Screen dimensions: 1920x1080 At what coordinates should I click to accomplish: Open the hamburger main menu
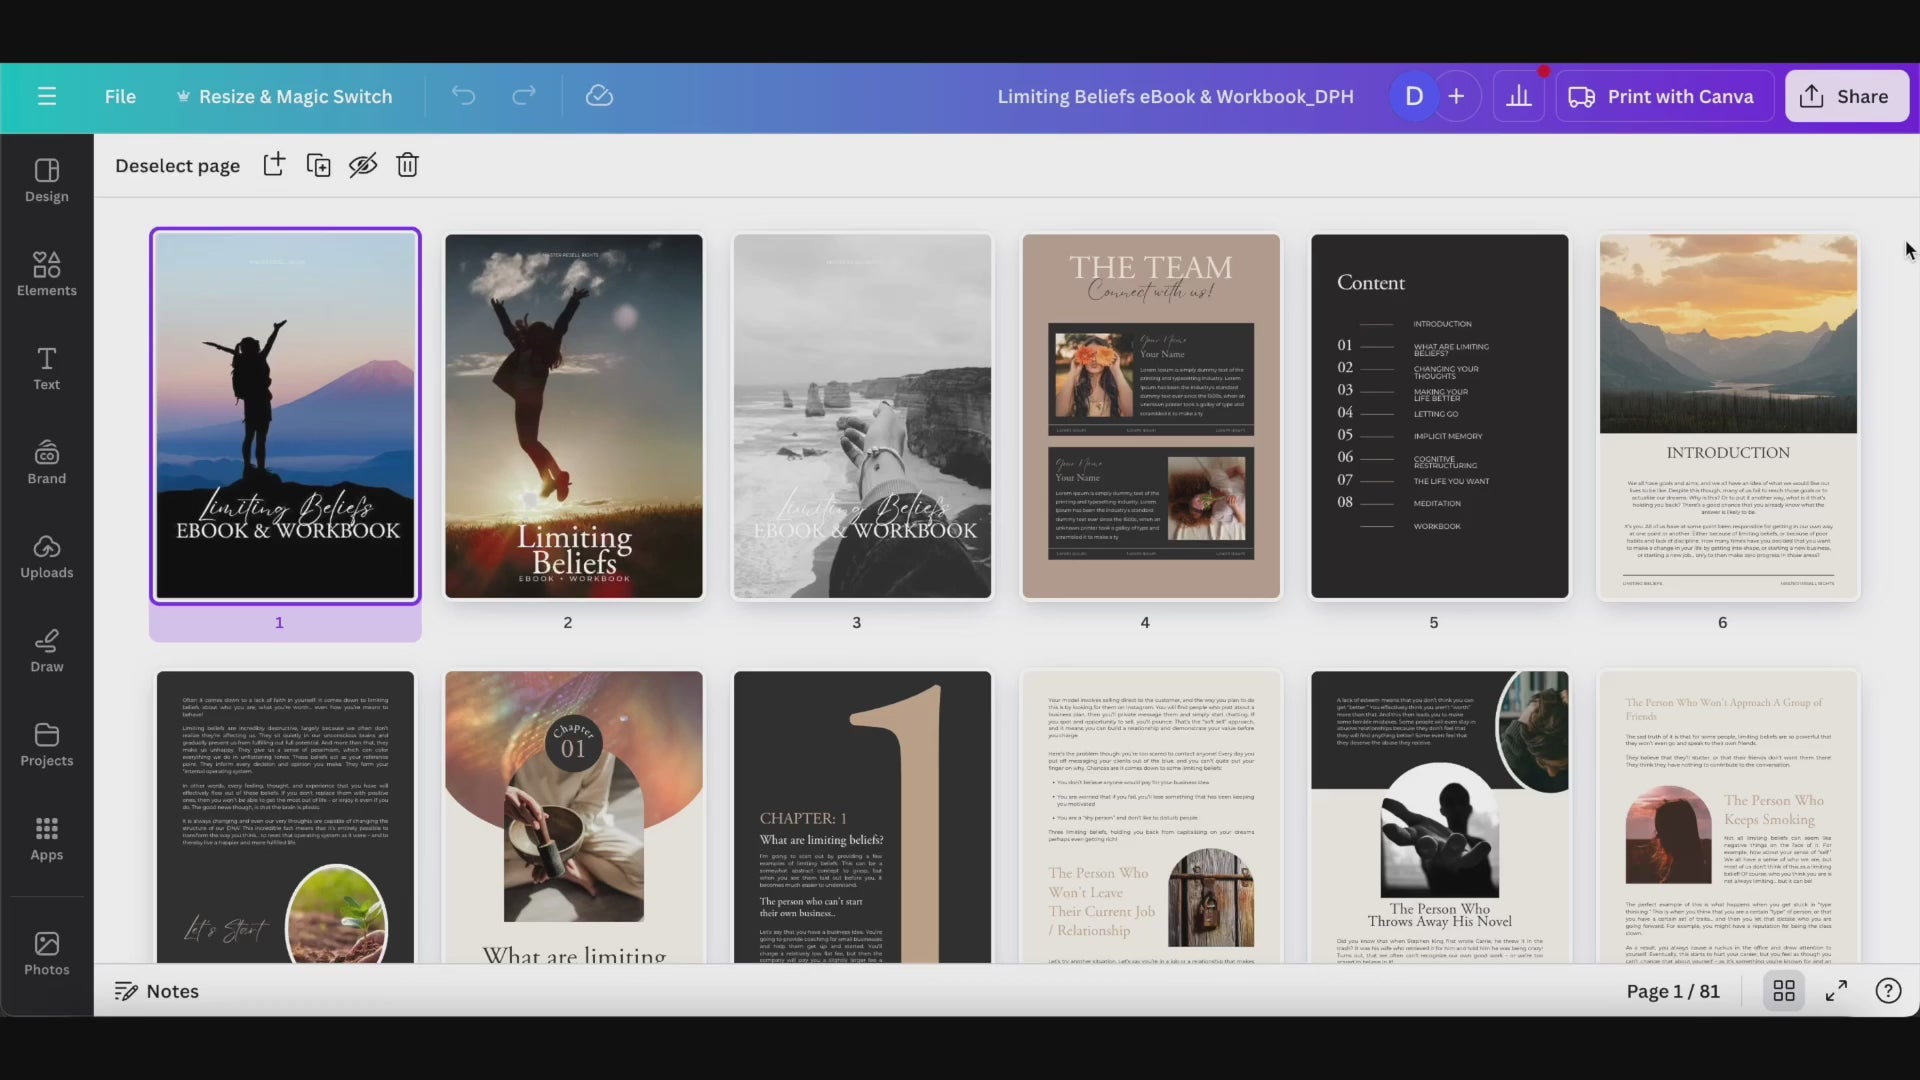(47, 96)
